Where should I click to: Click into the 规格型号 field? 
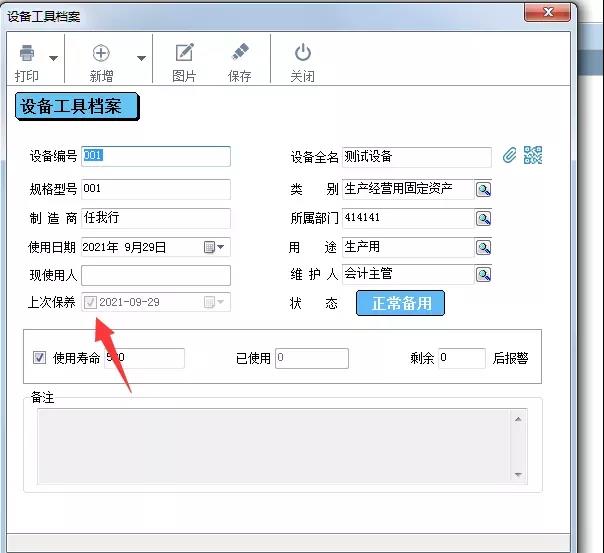click(x=156, y=189)
